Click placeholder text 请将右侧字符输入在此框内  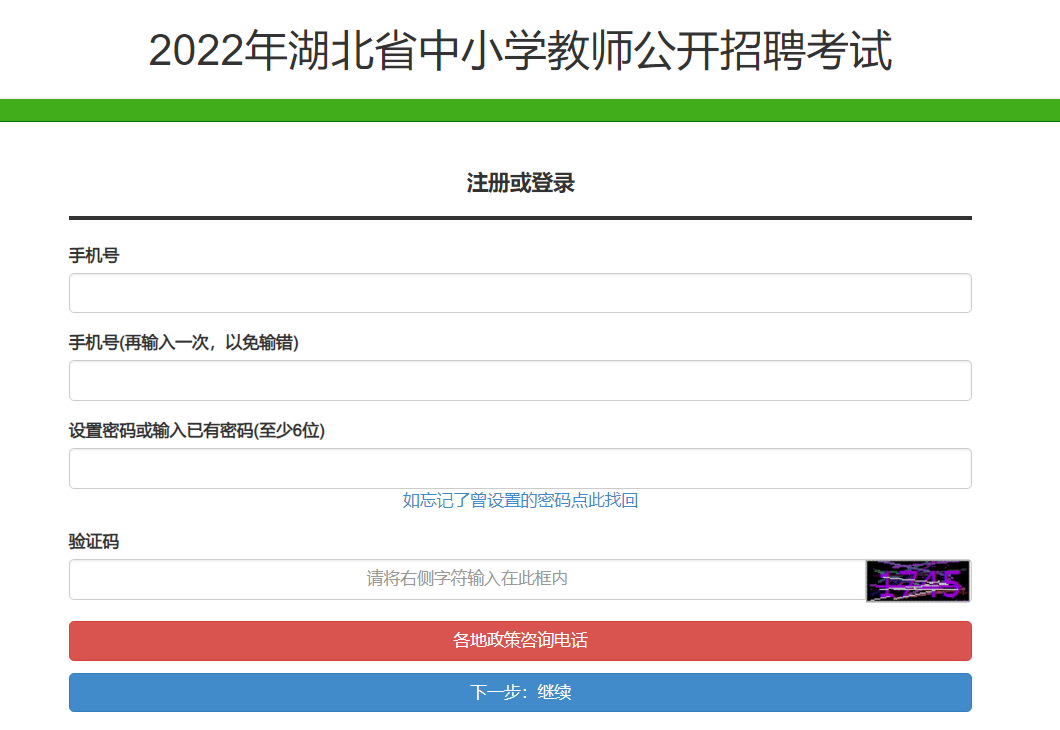tap(466, 579)
